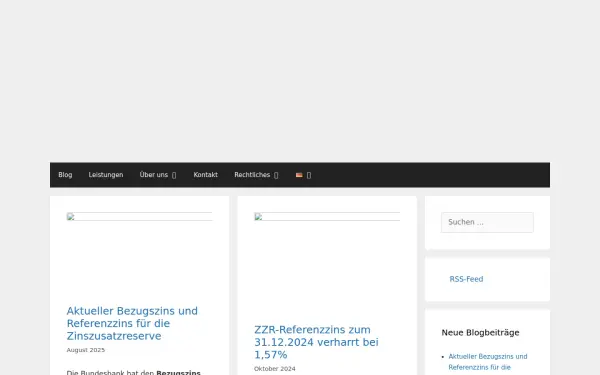The height and width of the screenshot is (375, 600).
Task: Open the Blog menu item
Action: click(x=65, y=175)
